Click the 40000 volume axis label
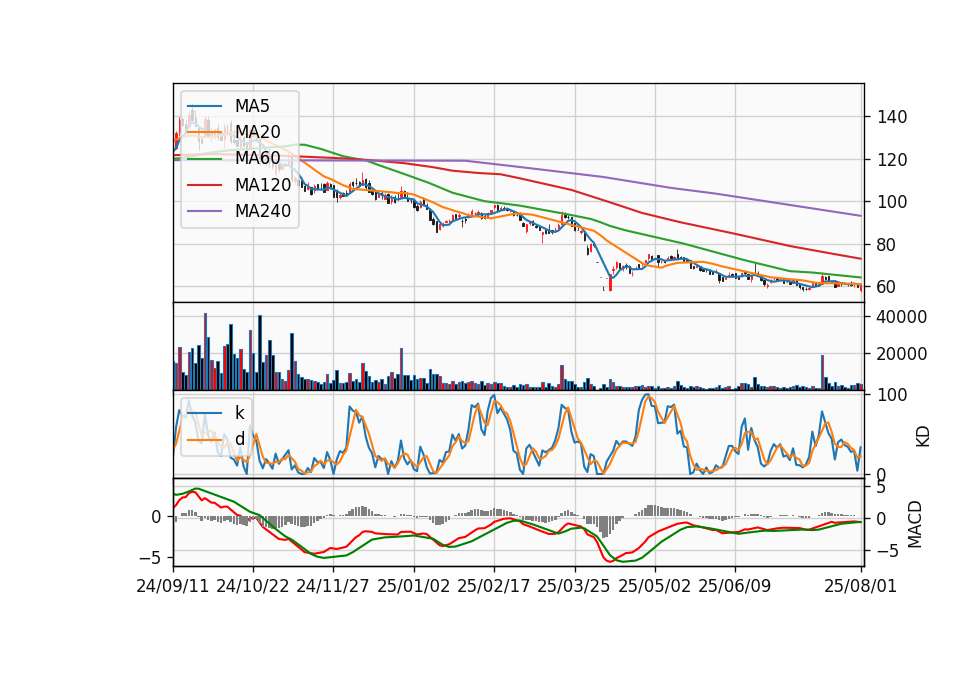 (902, 317)
